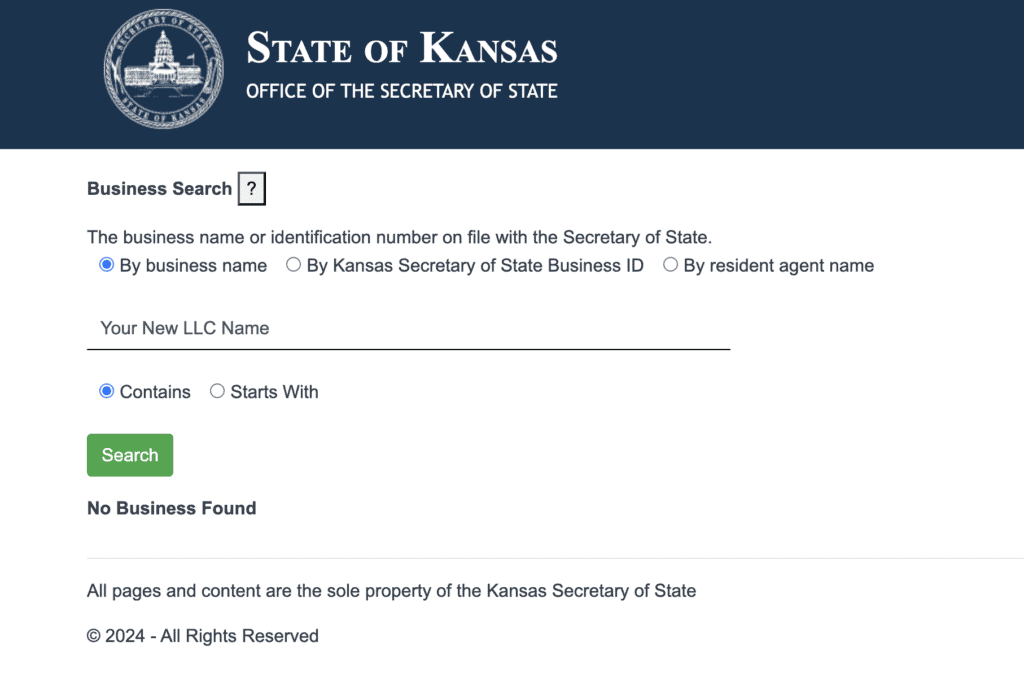Click the Business Search heading

[158, 188]
